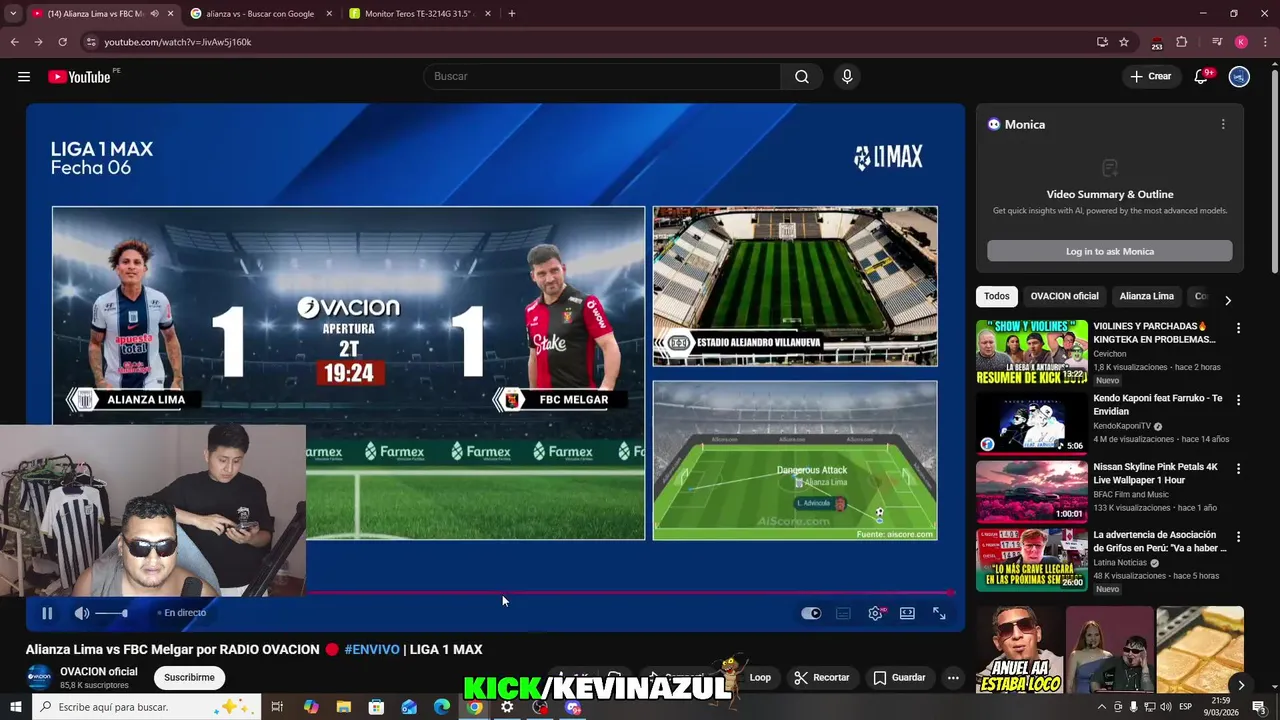The height and width of the screenshot is (720, 1280).
Task: Open YouTube notifications bell
Action: click(x=1201, y=77)
